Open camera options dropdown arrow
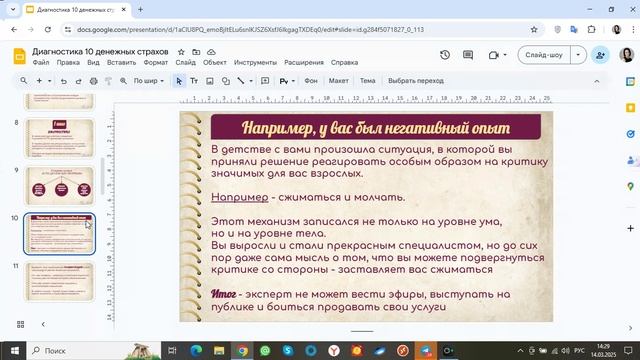Image resolution: width=640 pixels, height=360 pixels. [505, 55]
